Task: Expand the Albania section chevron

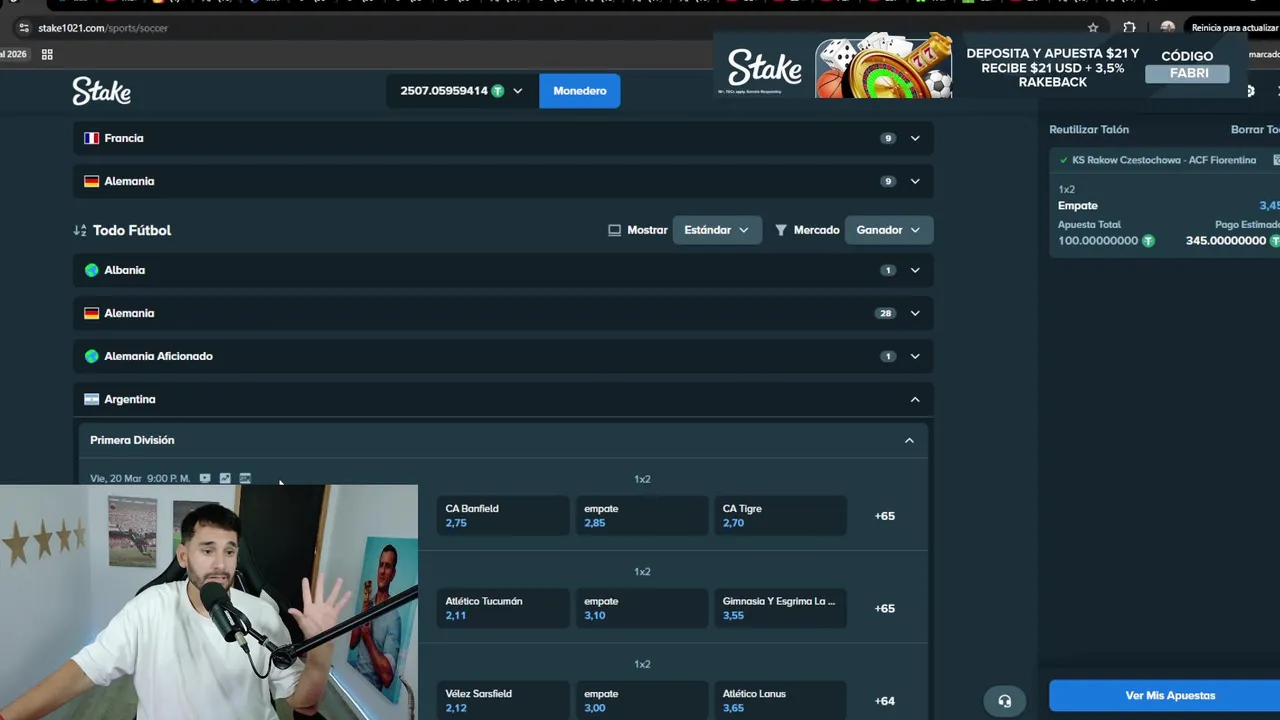Action: tap(914, 270)
